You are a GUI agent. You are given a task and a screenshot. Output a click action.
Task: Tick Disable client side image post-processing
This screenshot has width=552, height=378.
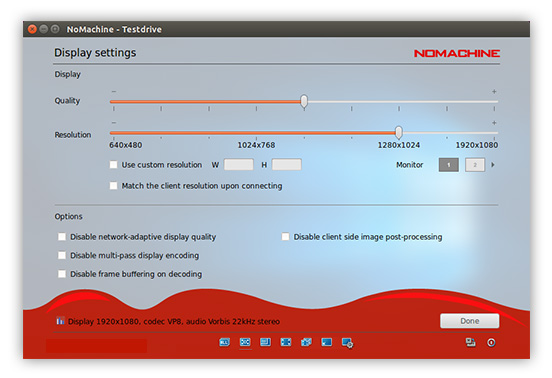pyautogui.click(x=286, y=237)
